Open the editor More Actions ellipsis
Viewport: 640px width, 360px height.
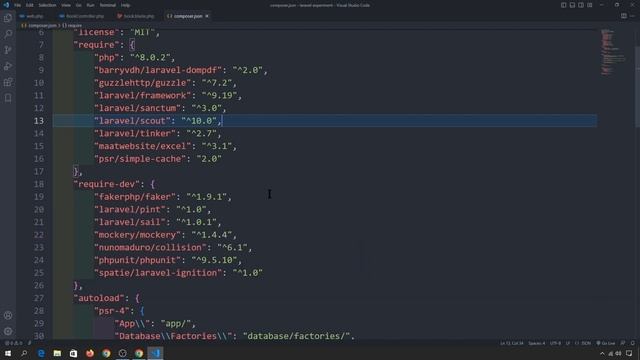tap(632, 16)
